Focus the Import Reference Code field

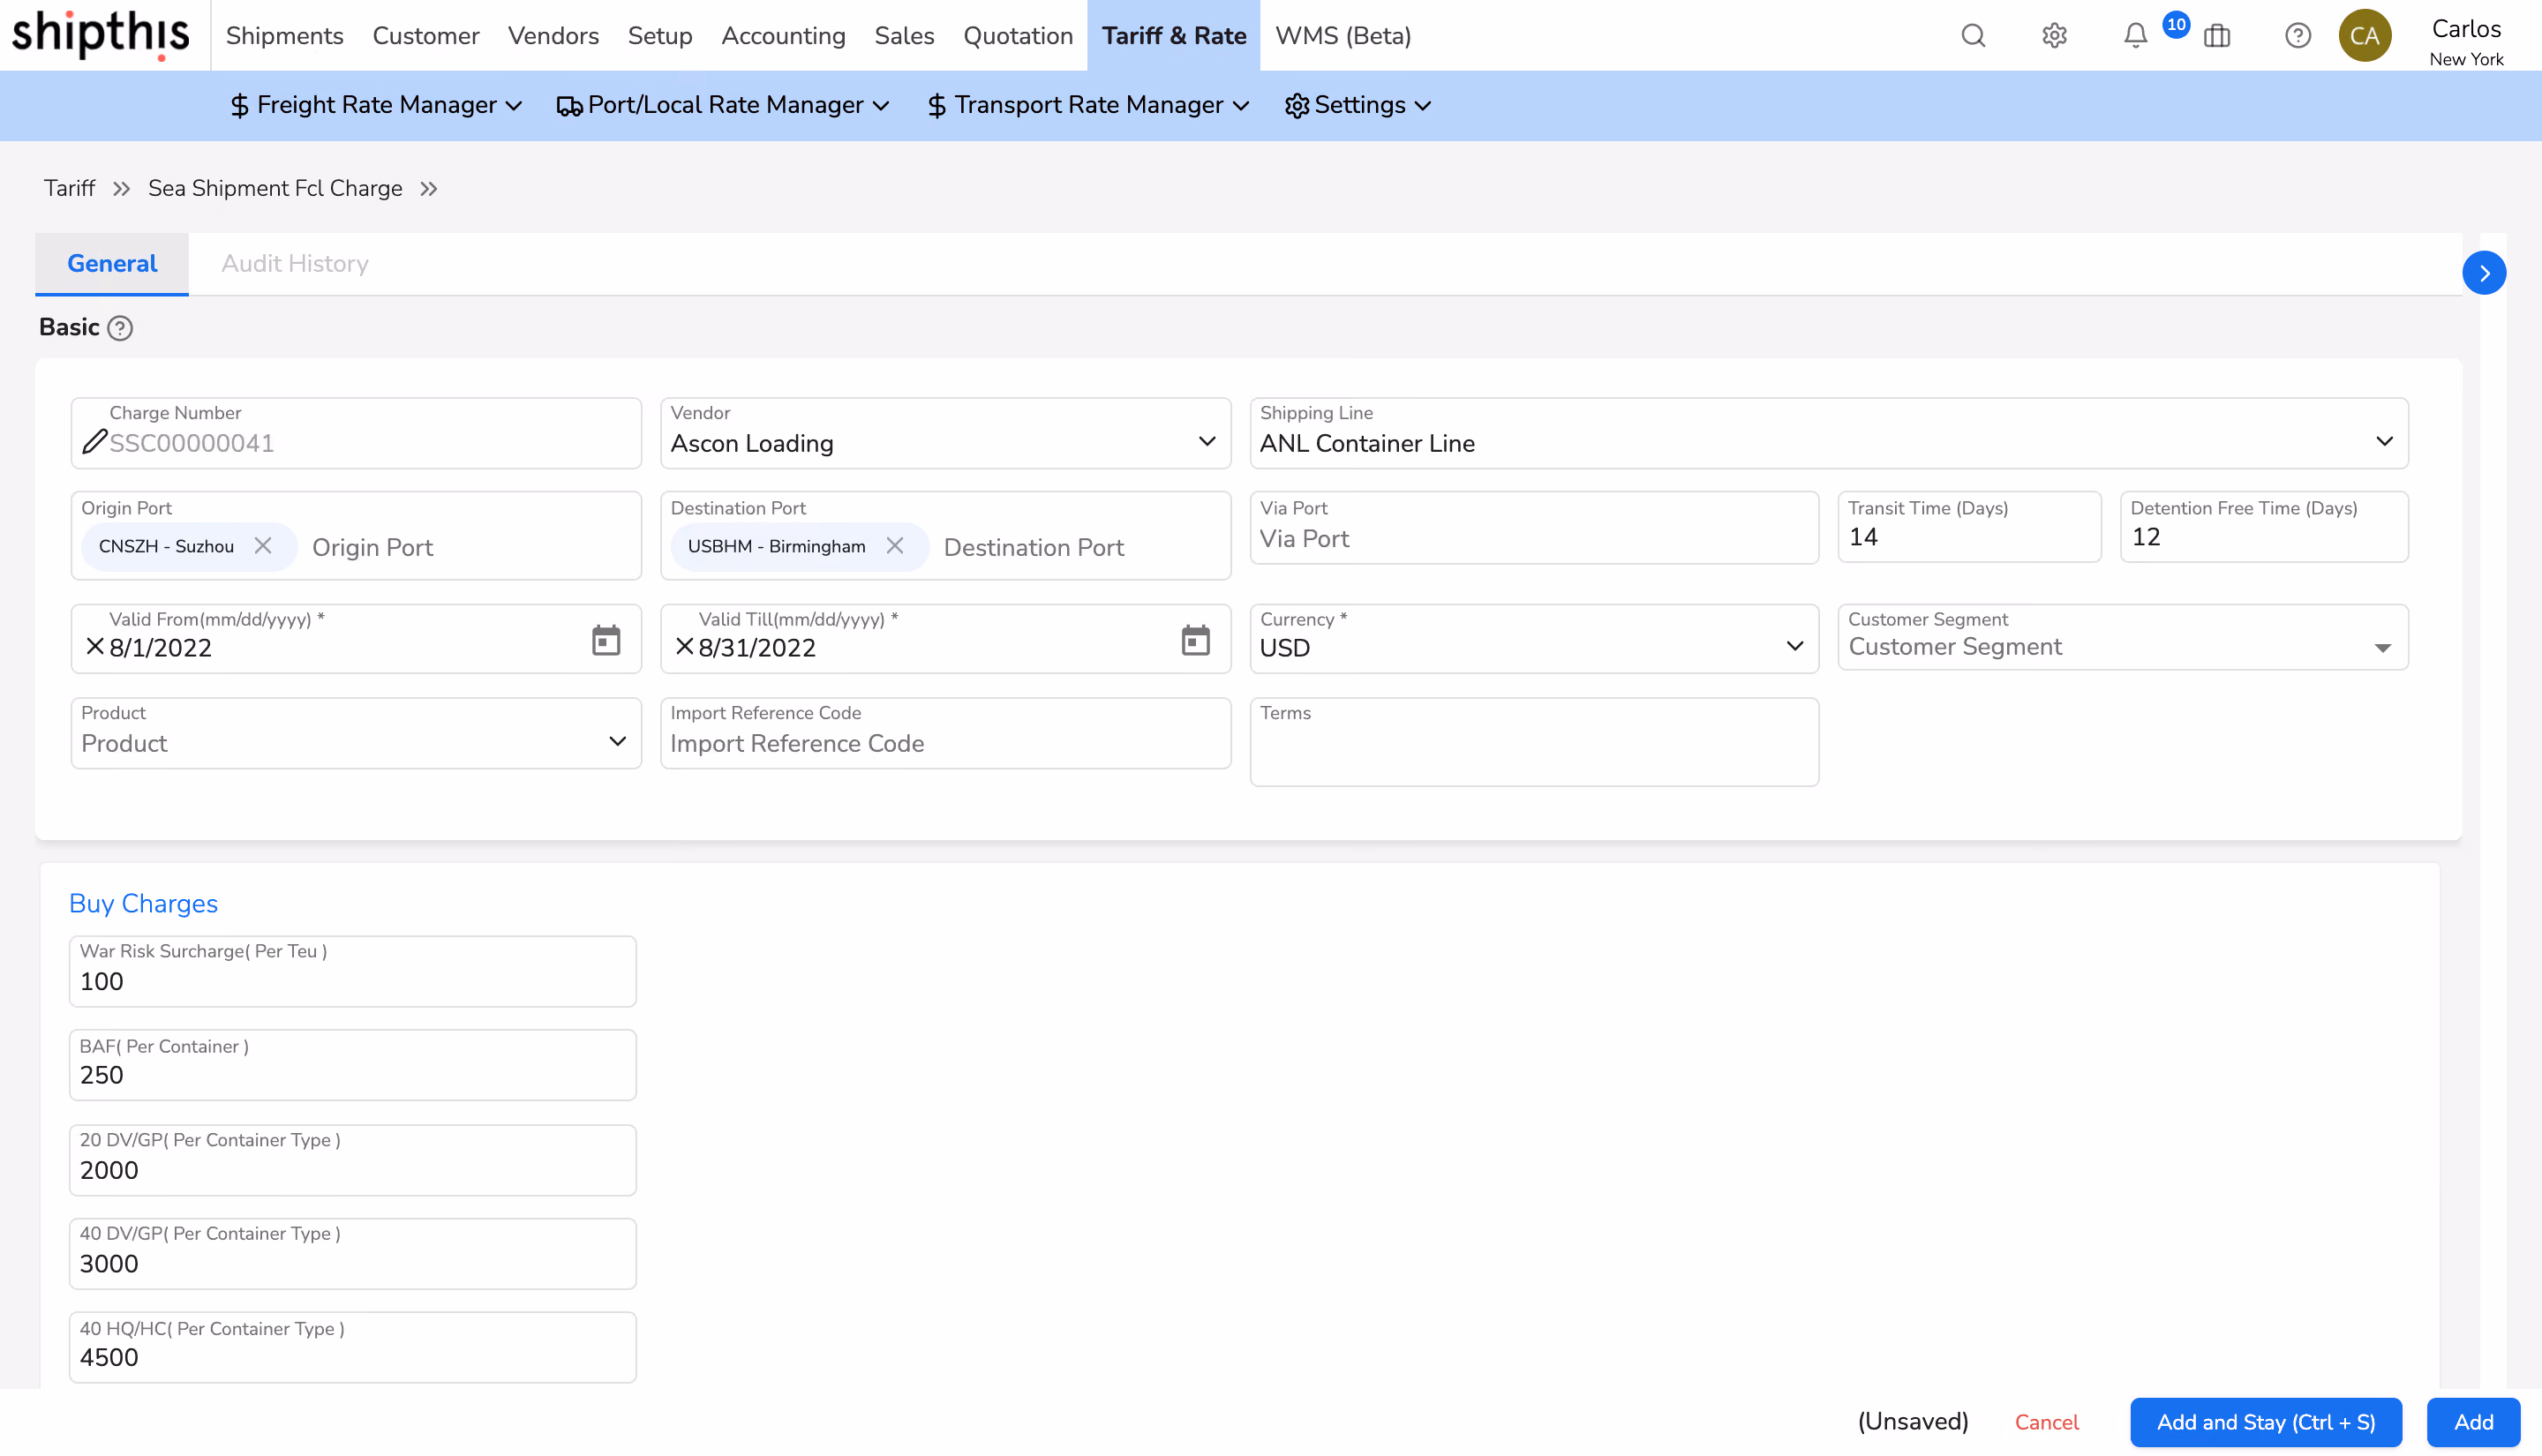tap(945, 733)
